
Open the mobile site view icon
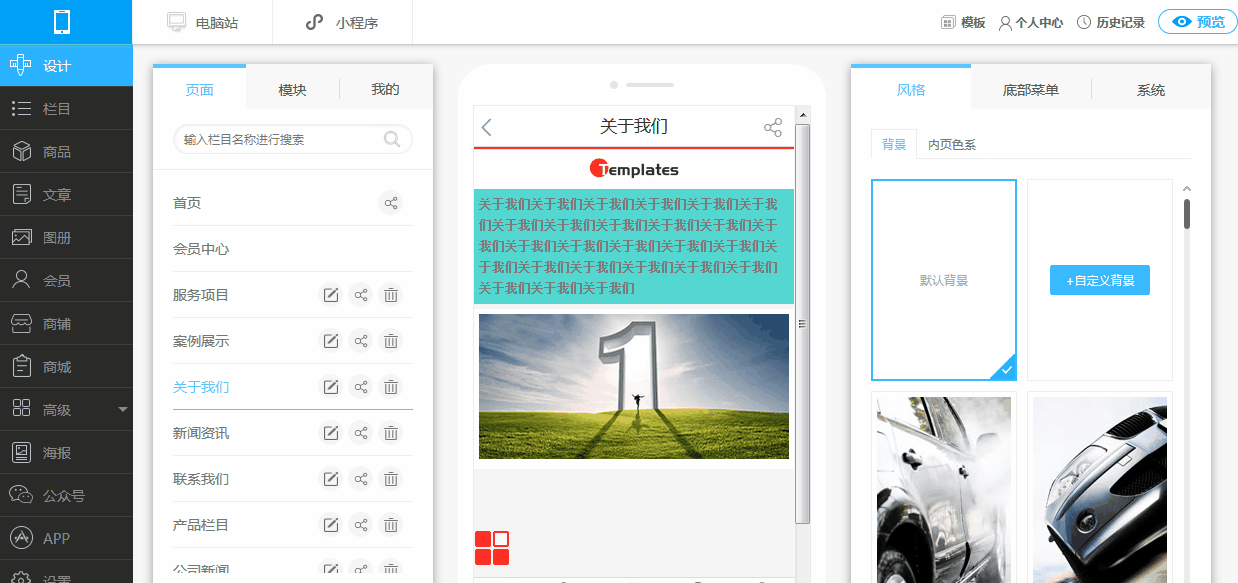pos(62,22)
